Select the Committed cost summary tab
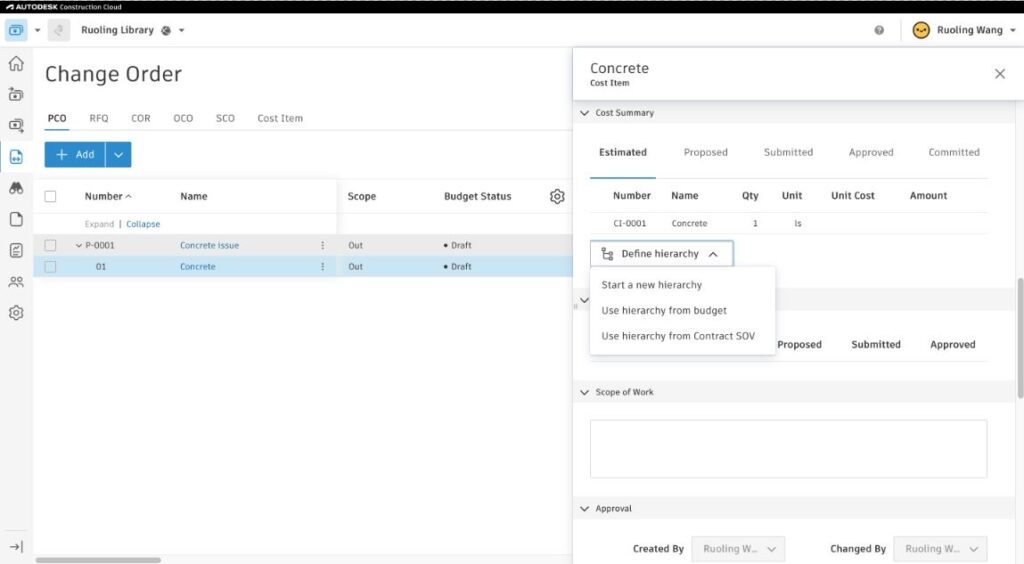 tap(953, 152)
